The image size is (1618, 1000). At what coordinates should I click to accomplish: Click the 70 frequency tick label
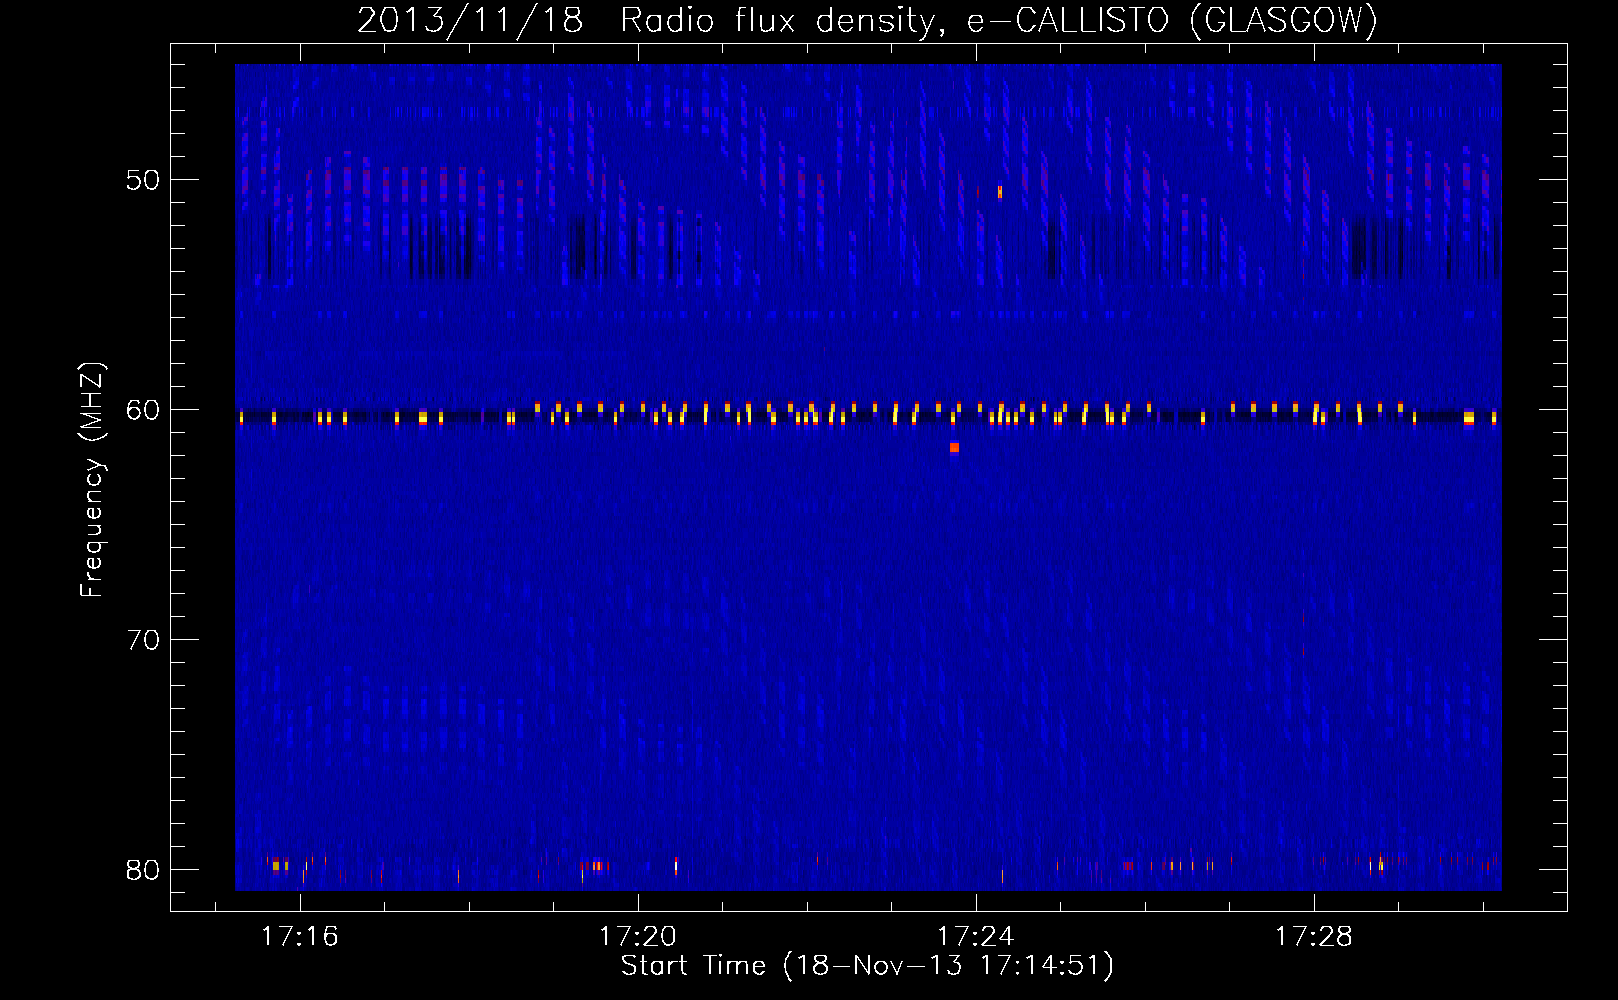tap(143, 640)
